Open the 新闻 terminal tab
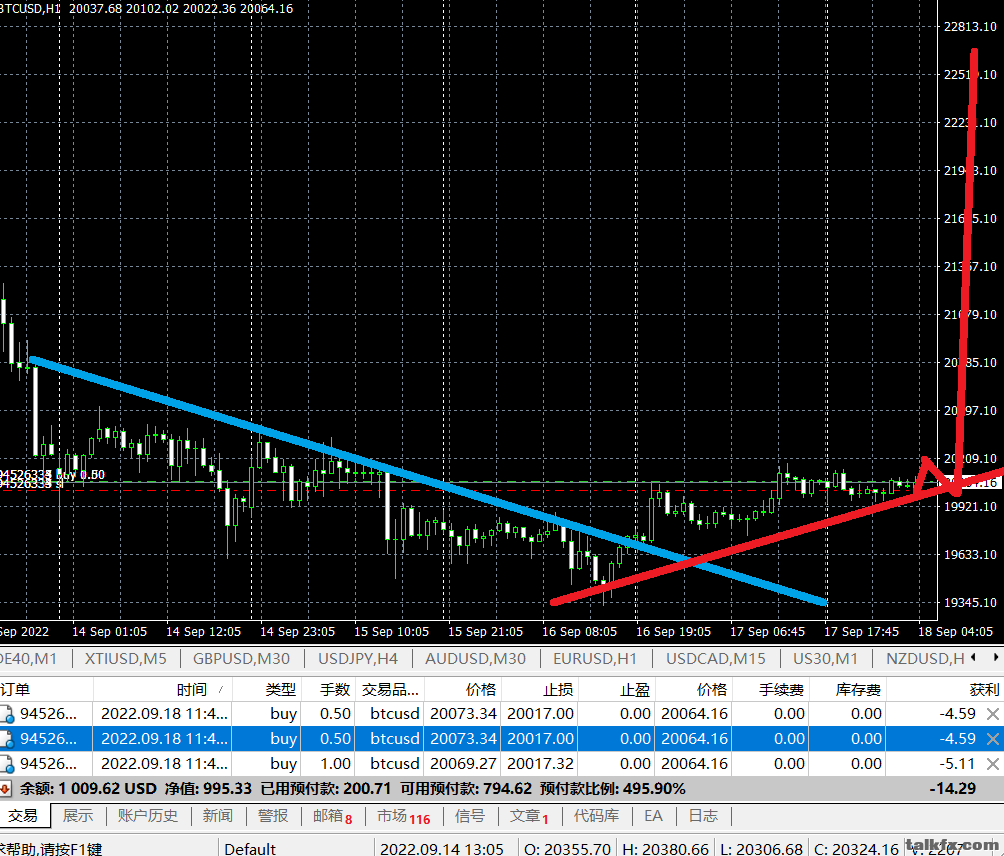1004x856 pixels. 218,816
